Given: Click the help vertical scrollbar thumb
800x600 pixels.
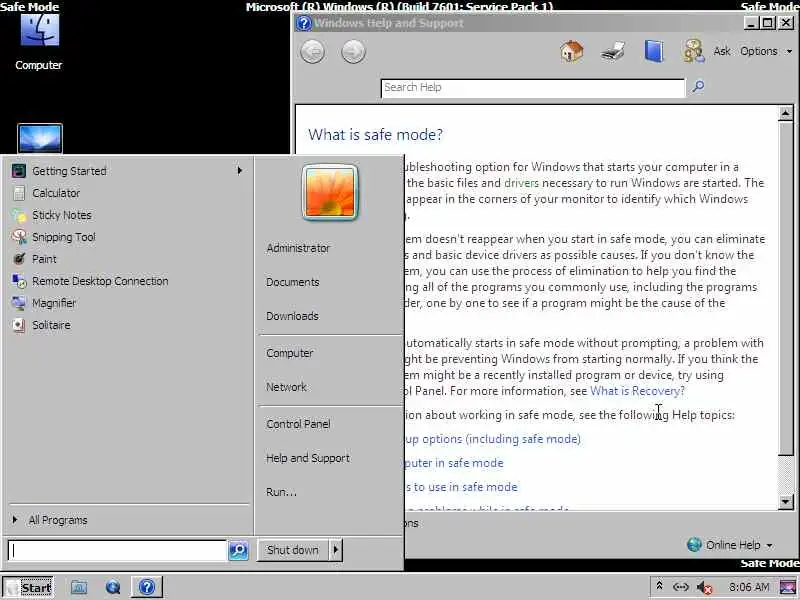Looking at the screenshot, I should pyautogui.click(x=785, y=288).
